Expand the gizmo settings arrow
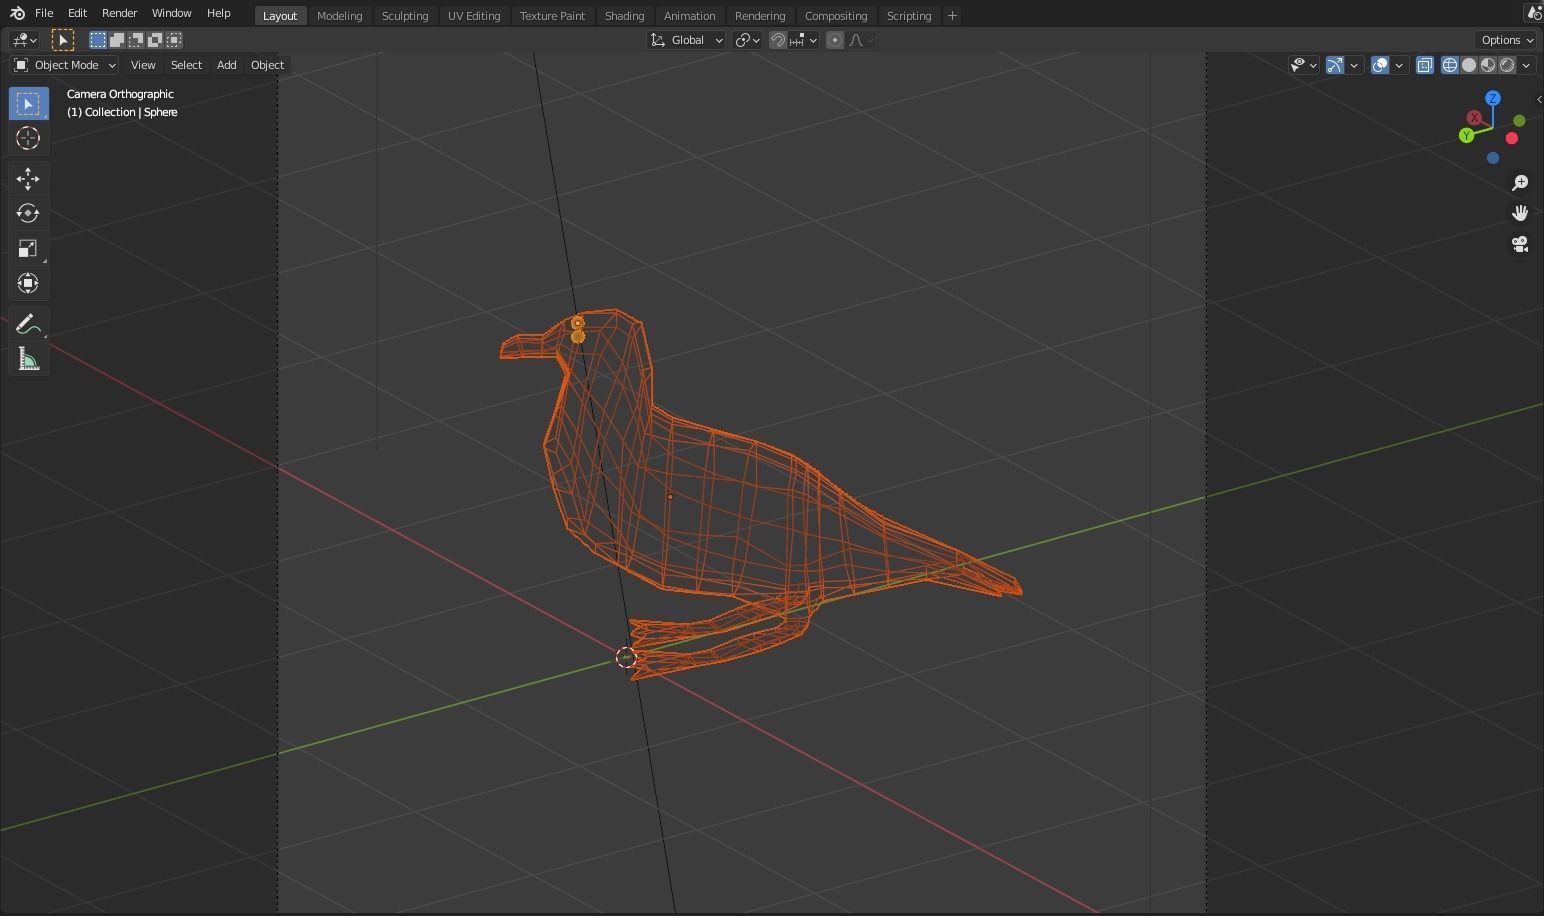This screenshot has height=916, width=1544. [1354, 65]
